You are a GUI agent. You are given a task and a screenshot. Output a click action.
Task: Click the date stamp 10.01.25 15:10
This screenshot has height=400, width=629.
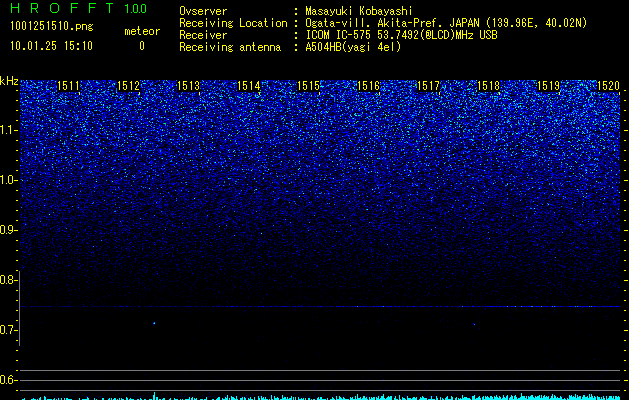point(51,46)
